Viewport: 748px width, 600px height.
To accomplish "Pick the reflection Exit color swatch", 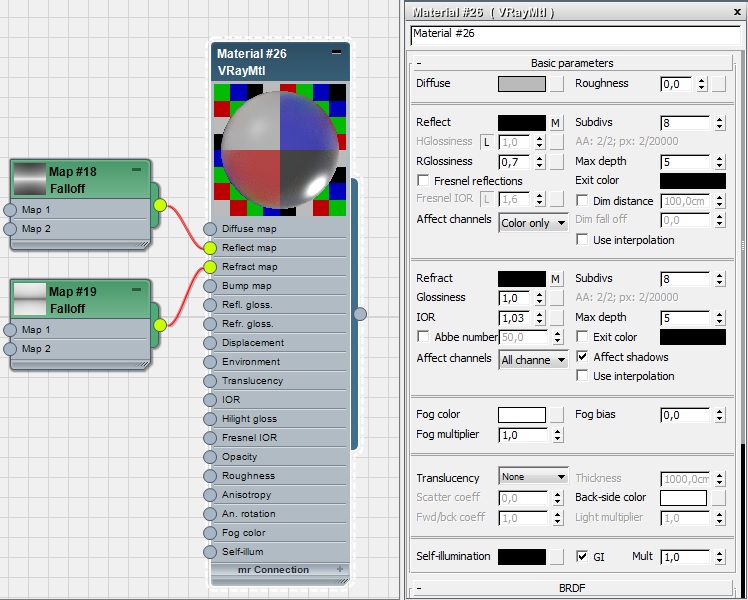I will (x=693, y=181).
